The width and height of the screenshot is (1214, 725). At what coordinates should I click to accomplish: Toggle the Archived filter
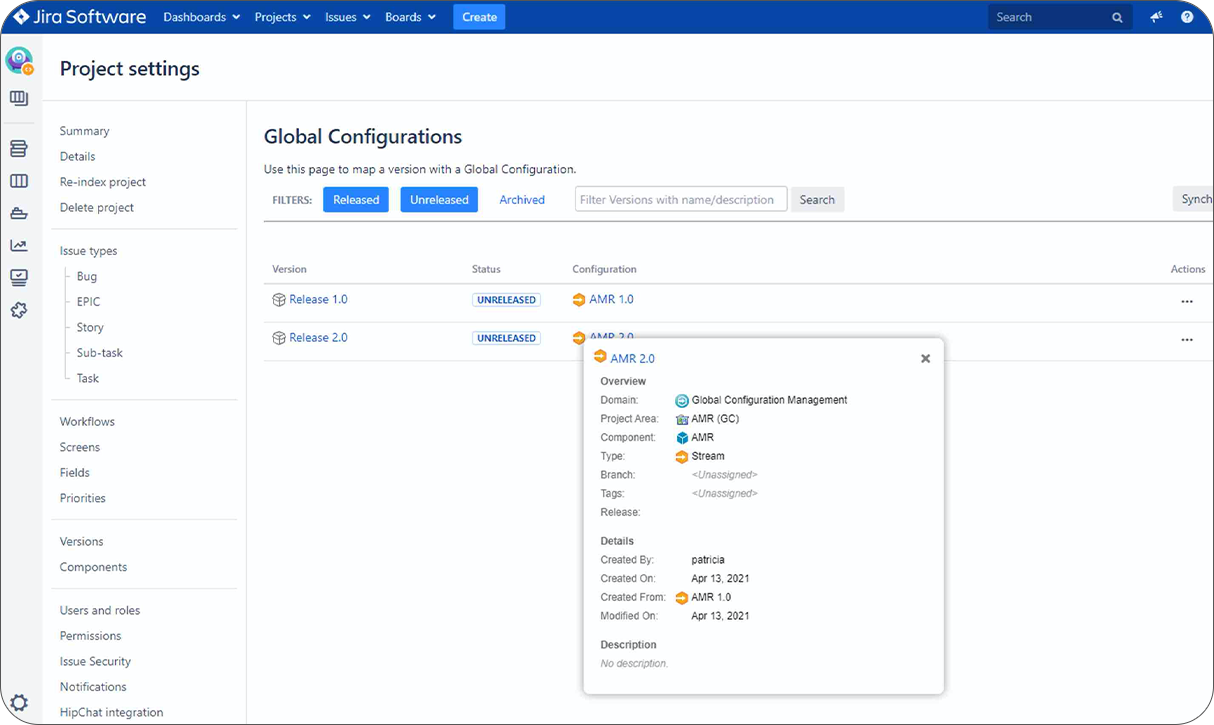click(522, 200)
